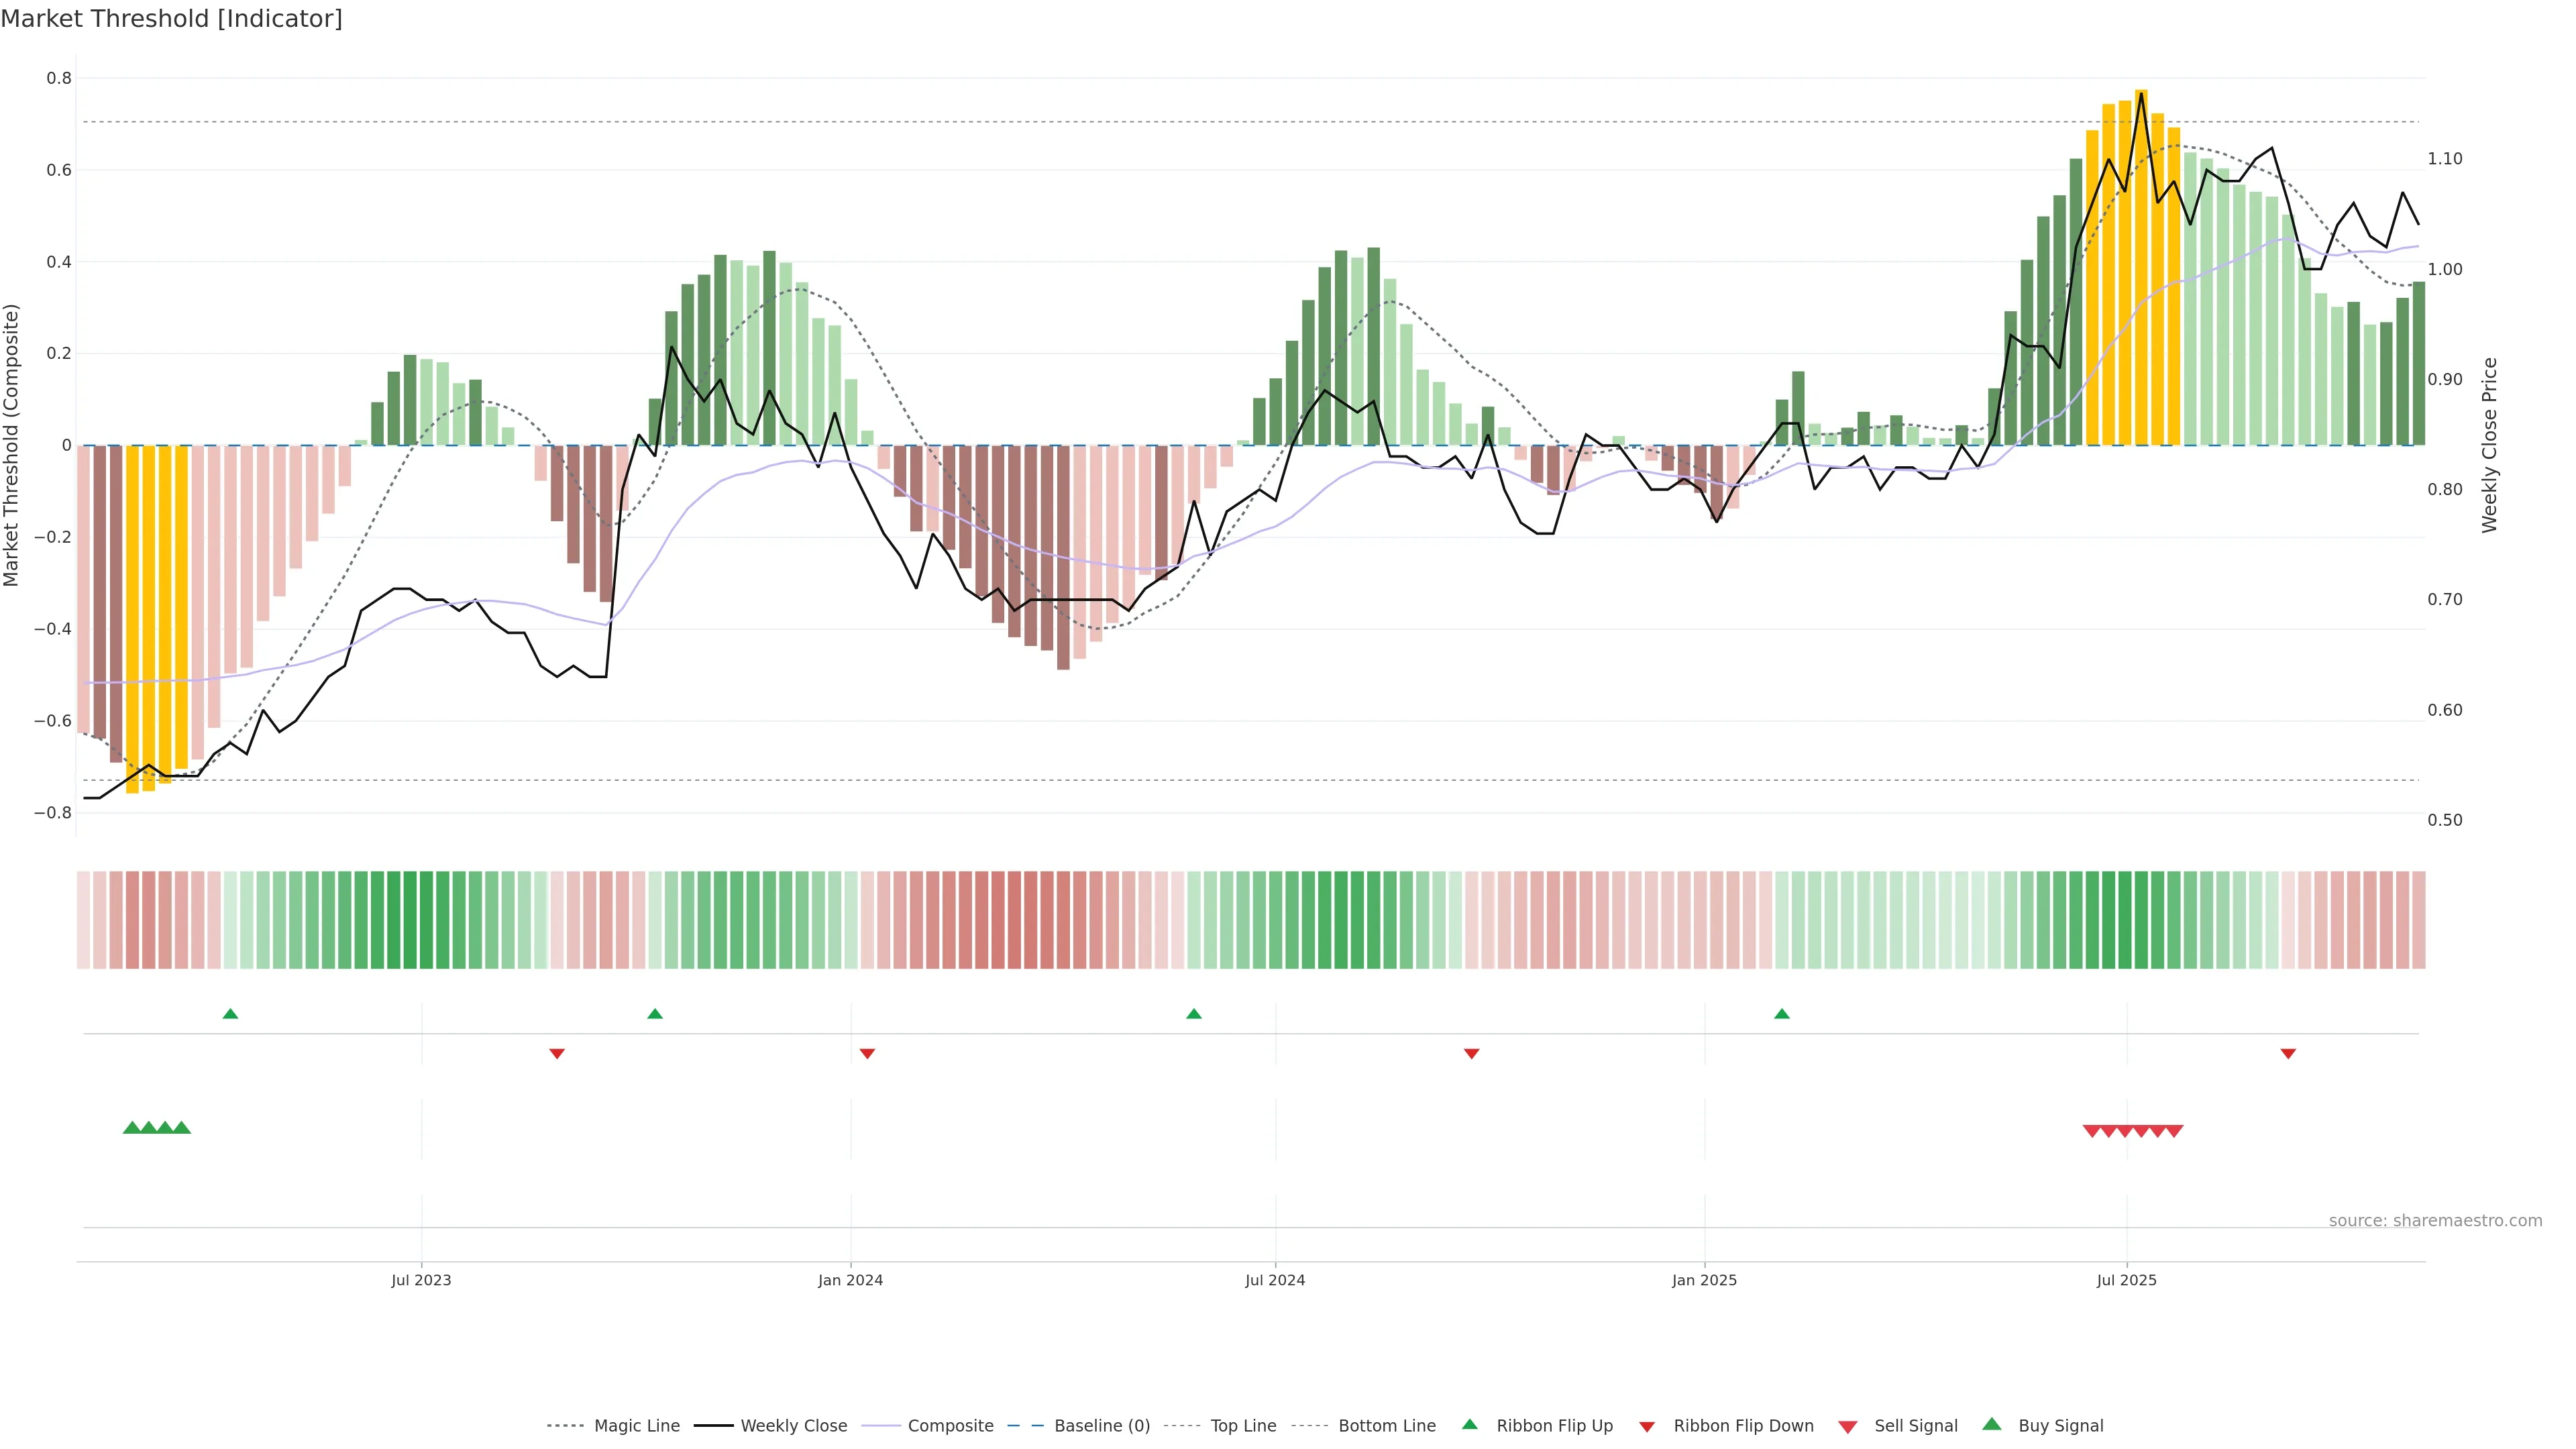Click the ribbon flip up marker after Jan 2025
The height and width of the screenshot is (1449, 2576).
click(x=1781, y=1014)
